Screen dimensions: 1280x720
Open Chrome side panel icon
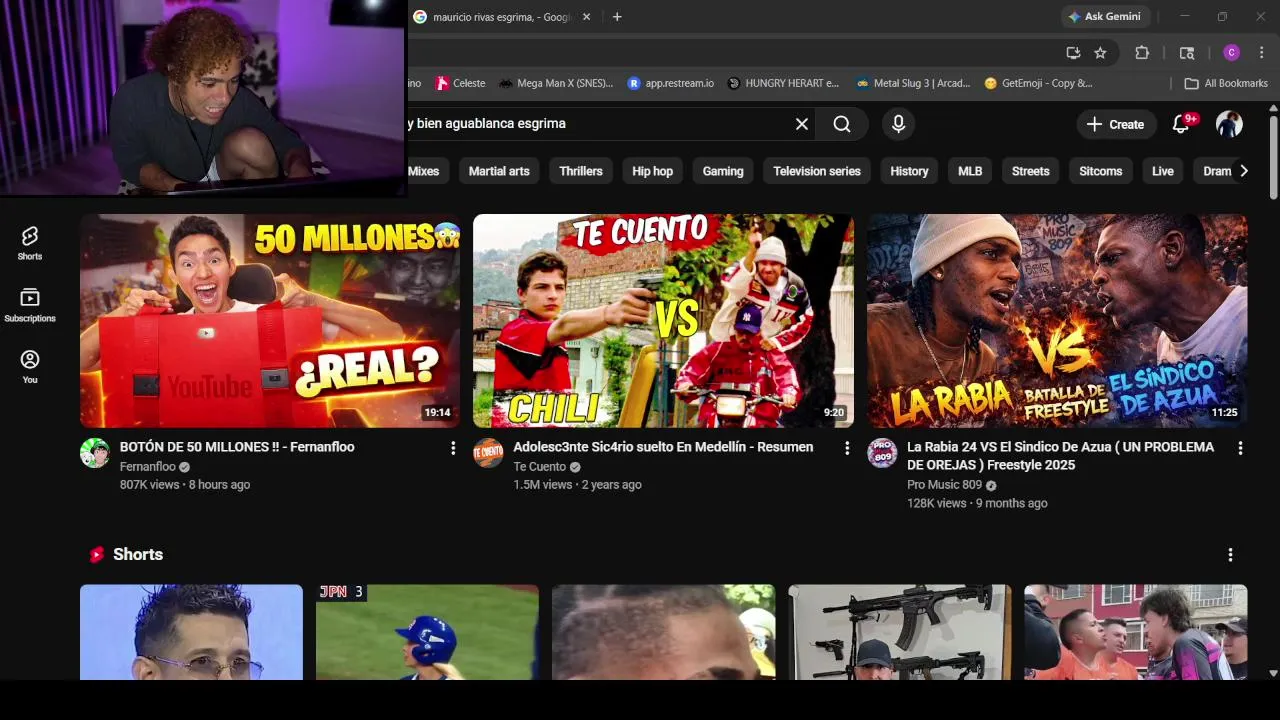(1187, 53)
